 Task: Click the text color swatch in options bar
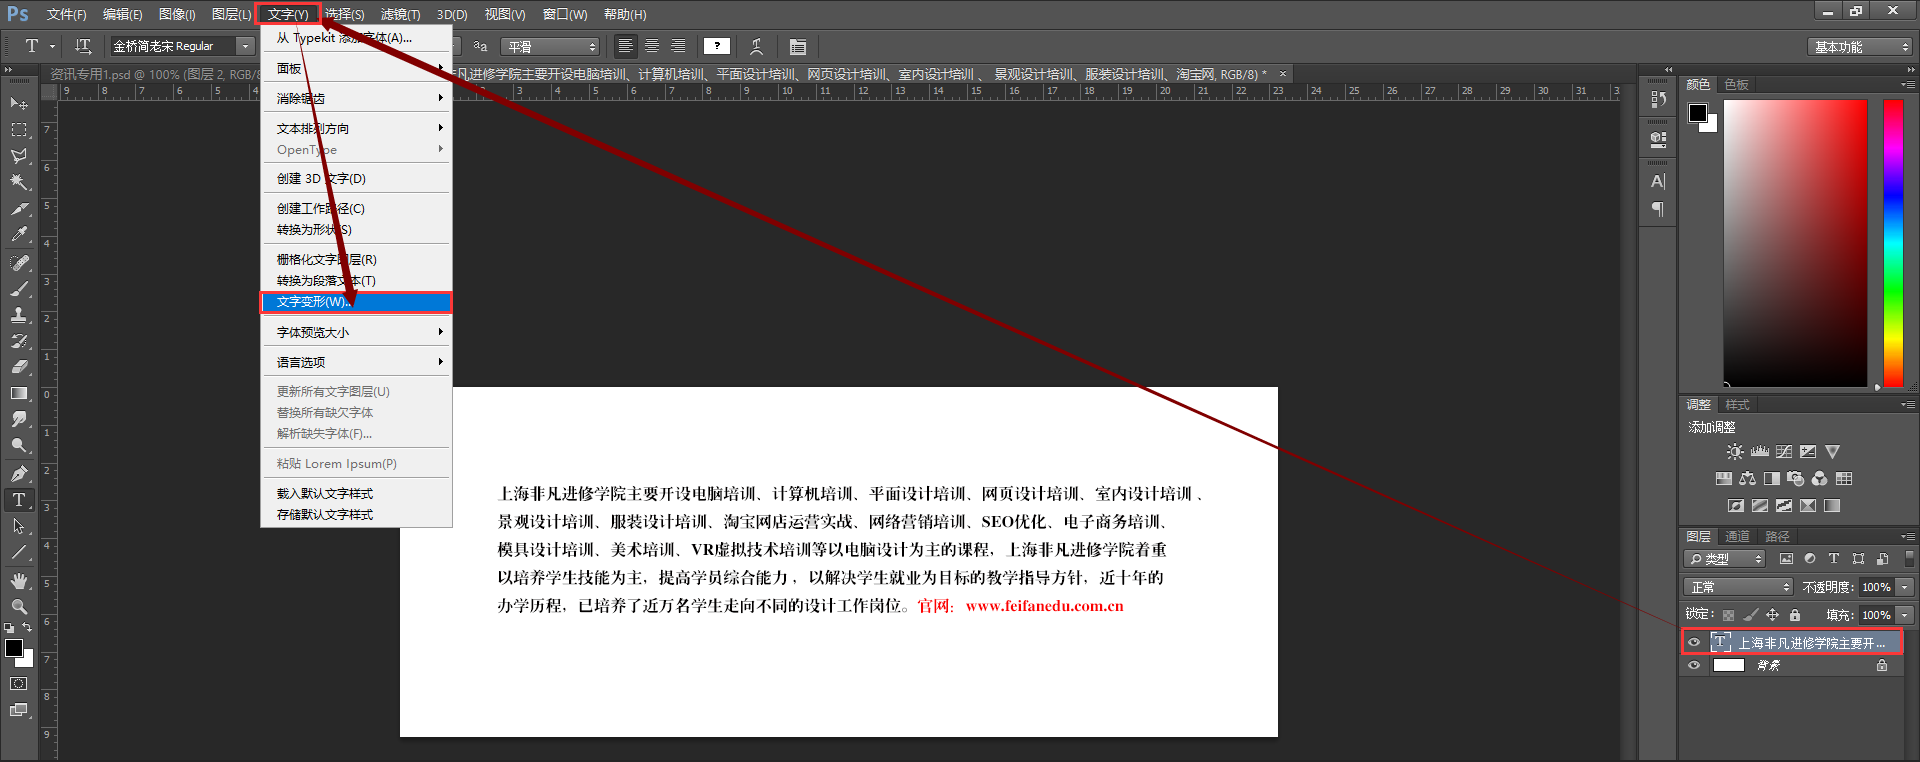click(x=717, y=46)
